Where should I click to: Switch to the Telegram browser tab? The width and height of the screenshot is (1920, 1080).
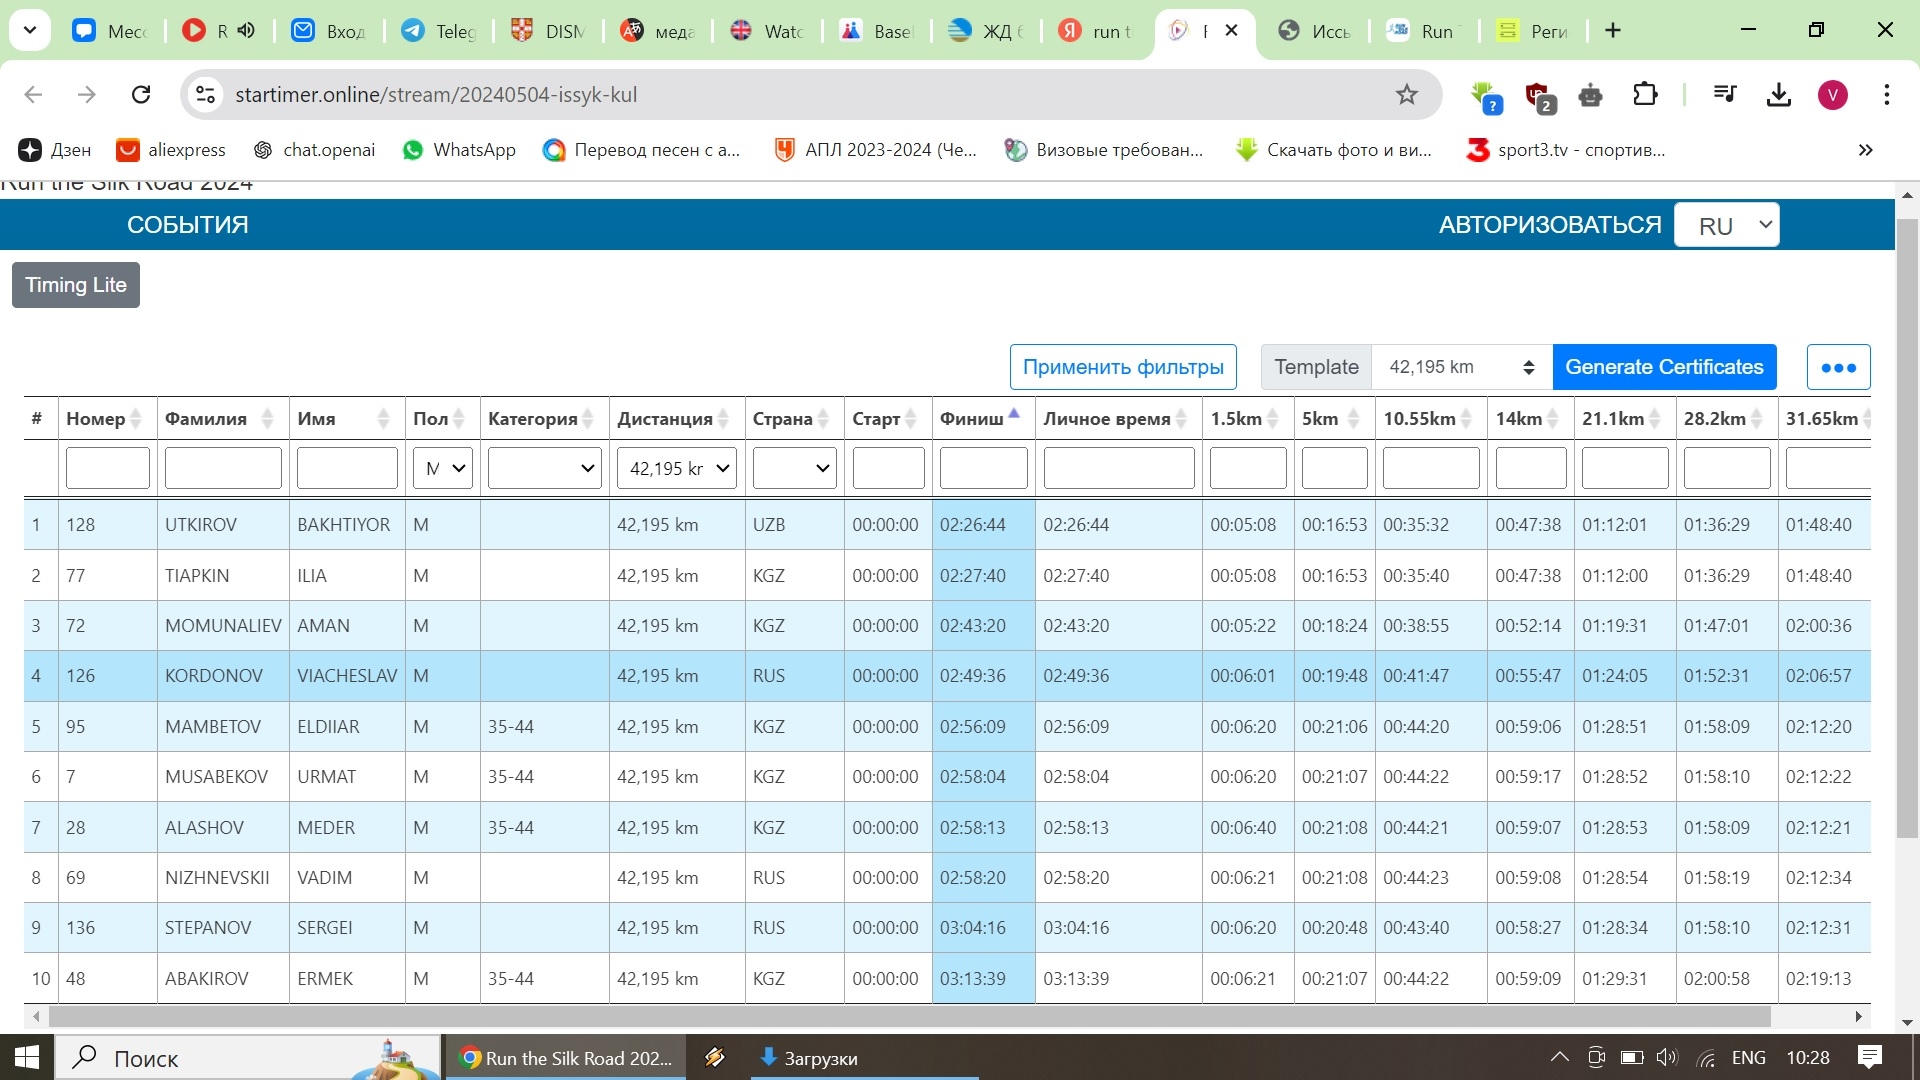click(440, 31)
